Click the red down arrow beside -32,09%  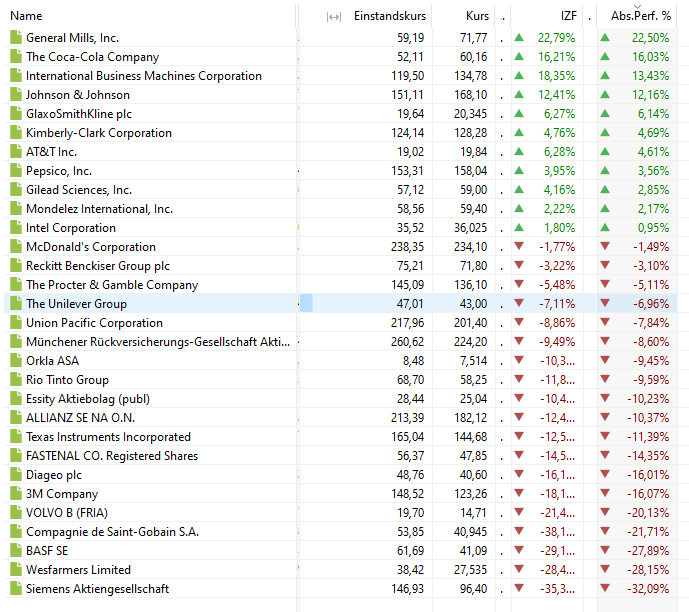coord(605,588)
